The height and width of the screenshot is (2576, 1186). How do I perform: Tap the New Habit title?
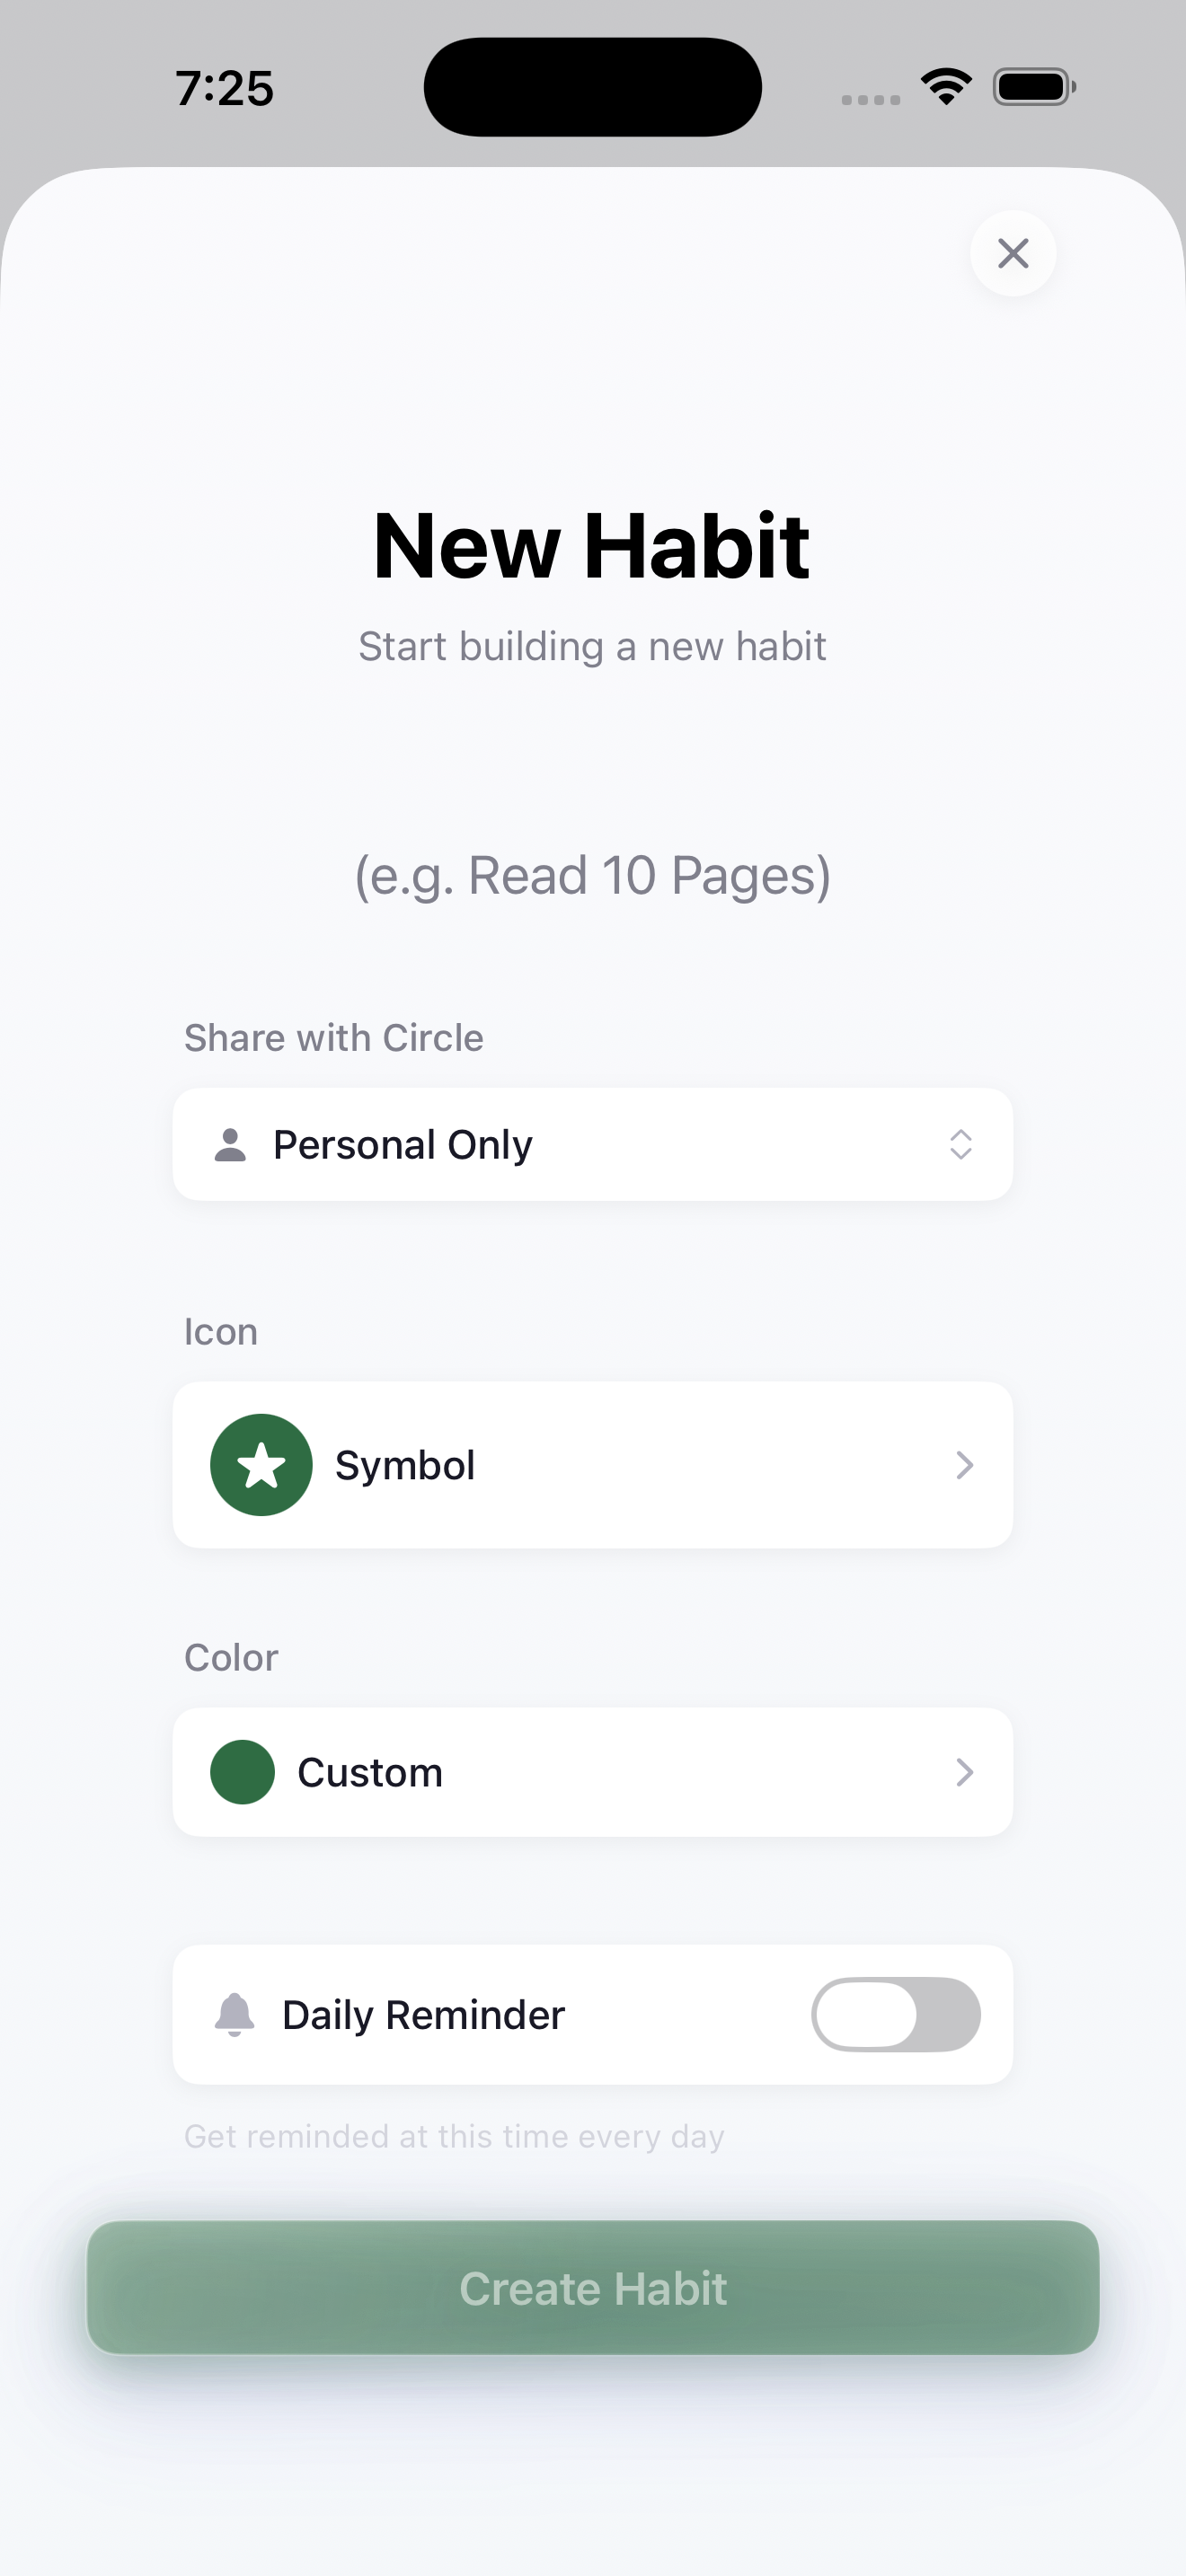pos(592,545)
